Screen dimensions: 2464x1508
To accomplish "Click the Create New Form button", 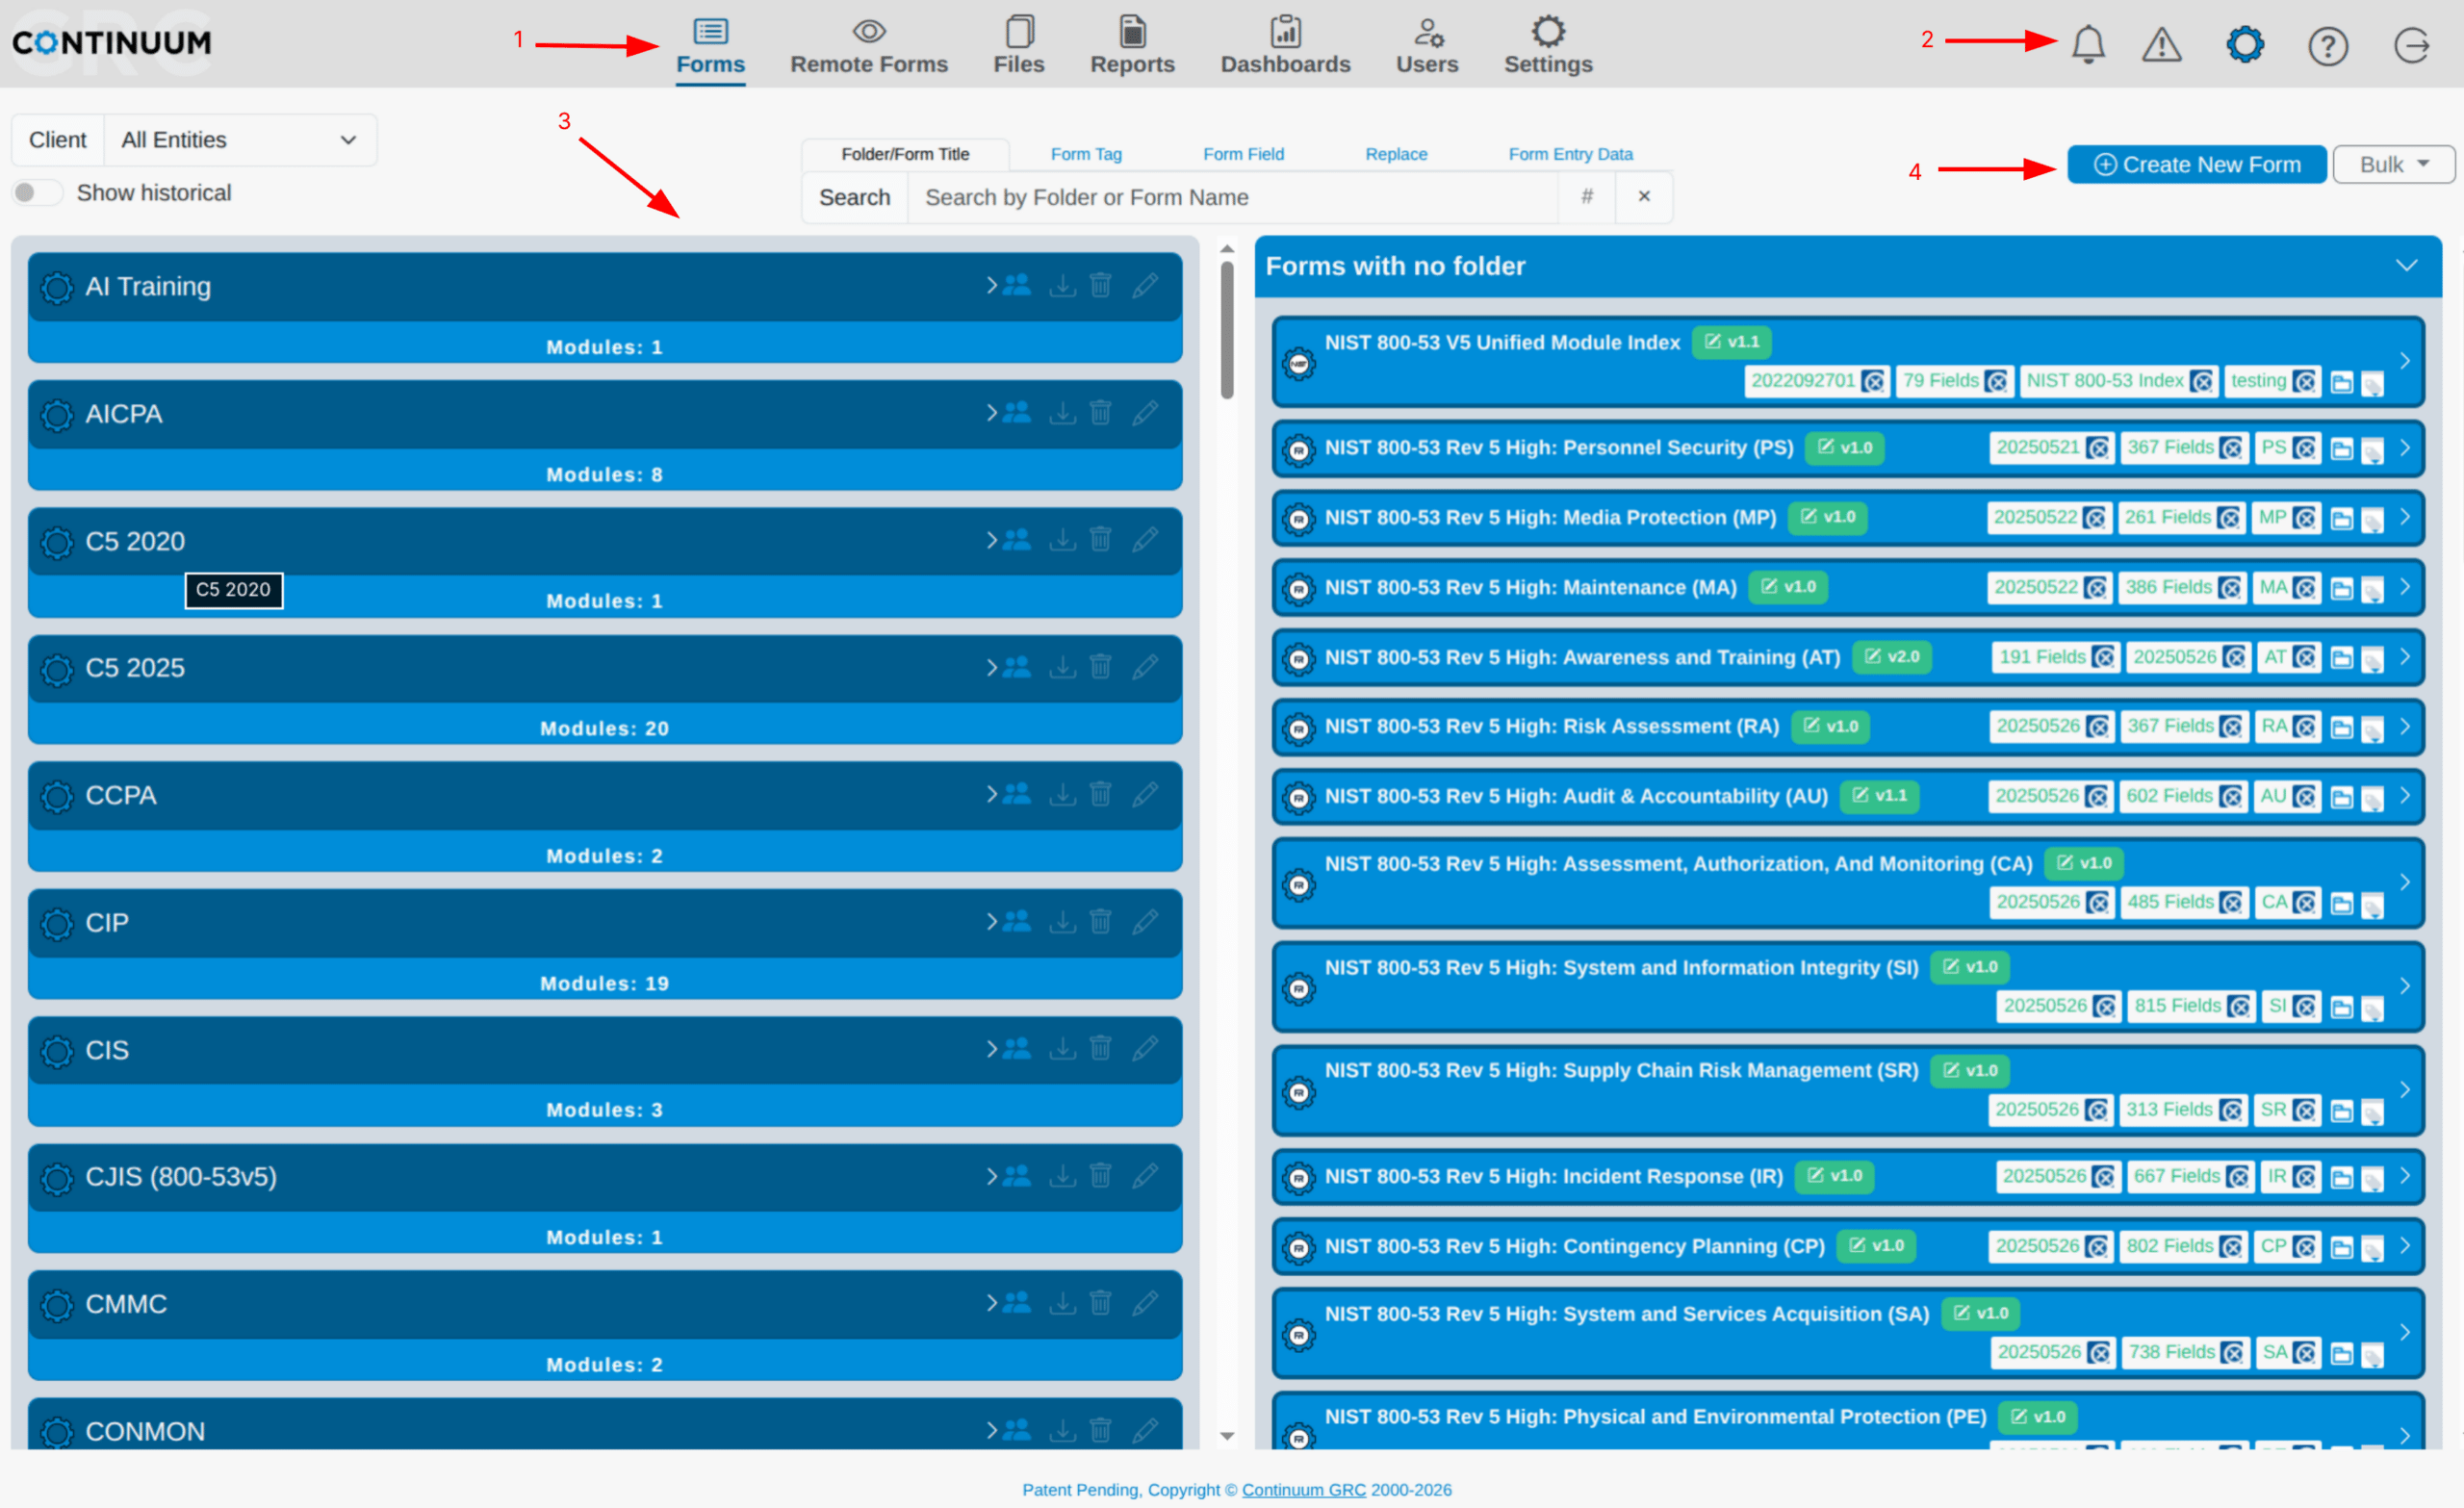I will [x=2196, y=164].
